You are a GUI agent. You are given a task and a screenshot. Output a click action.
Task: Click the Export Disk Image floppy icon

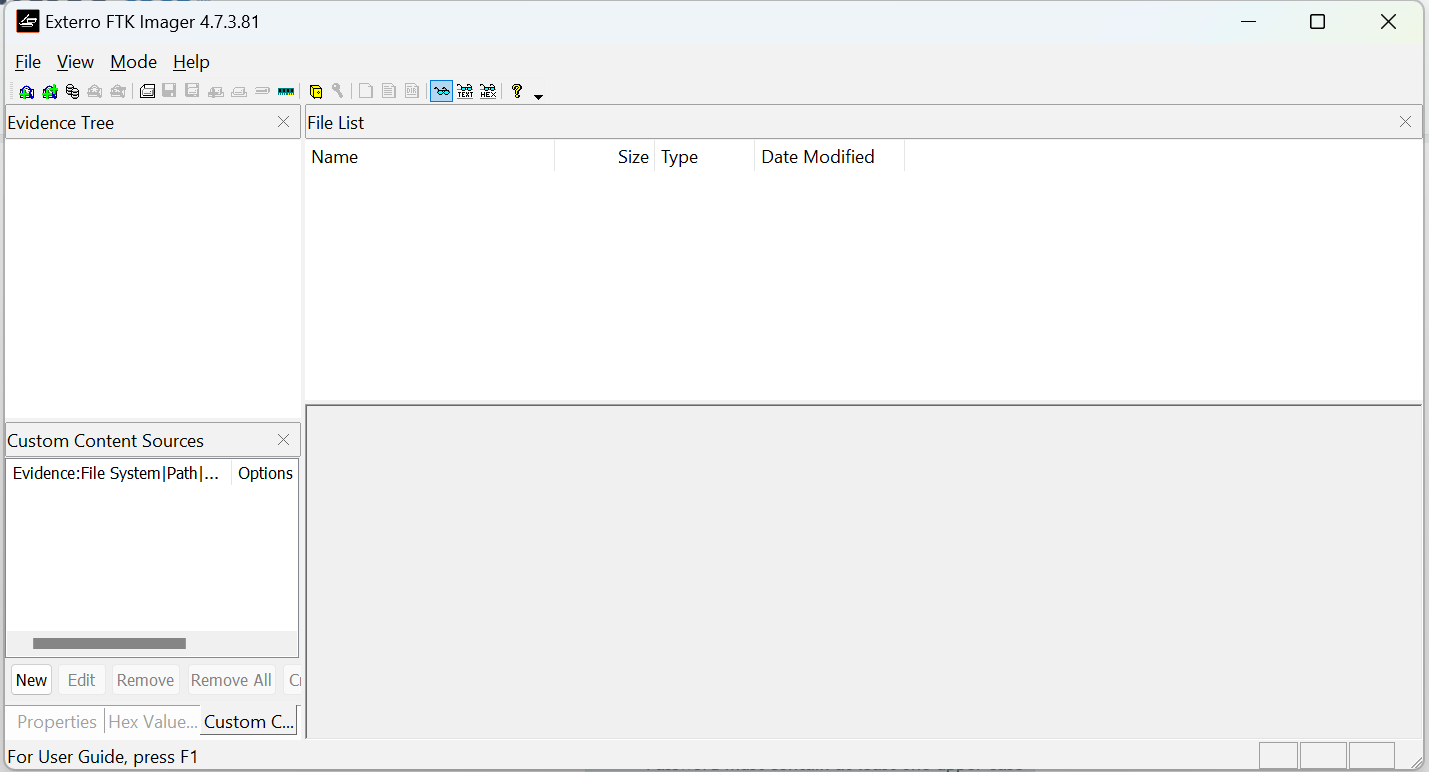click(169, 92)
